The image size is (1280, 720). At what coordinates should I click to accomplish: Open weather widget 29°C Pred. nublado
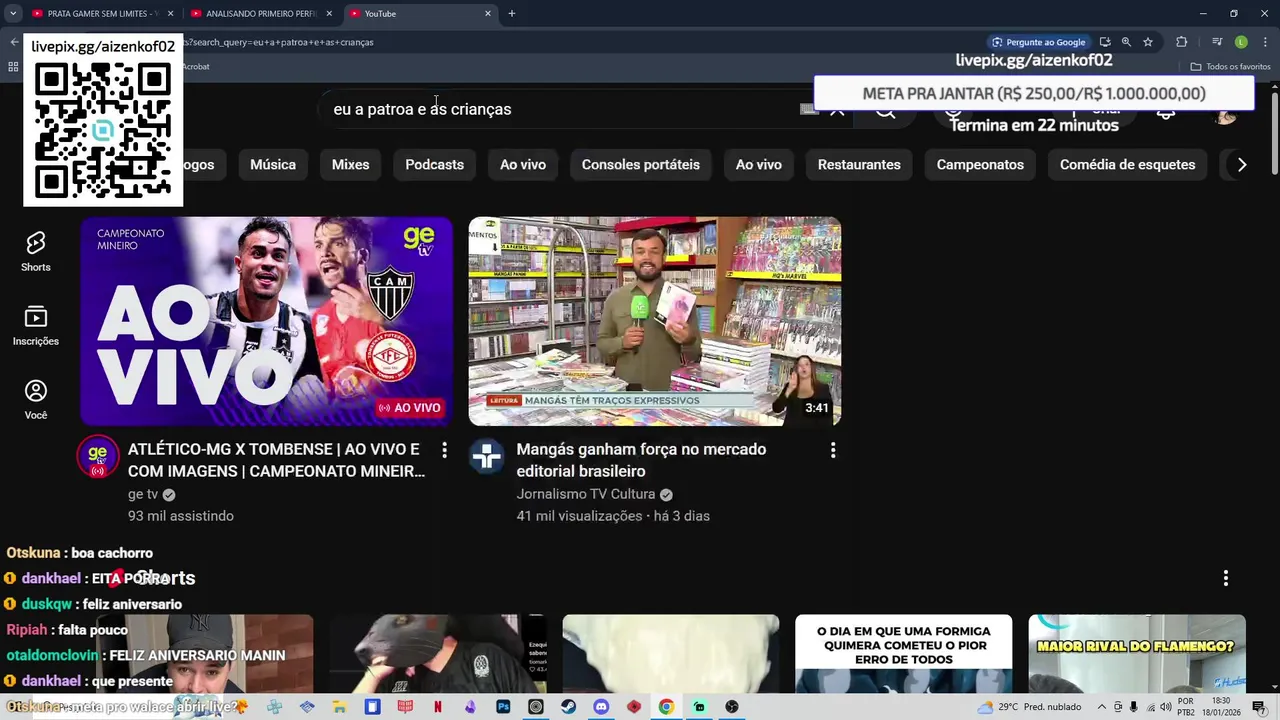(1029, 707)
